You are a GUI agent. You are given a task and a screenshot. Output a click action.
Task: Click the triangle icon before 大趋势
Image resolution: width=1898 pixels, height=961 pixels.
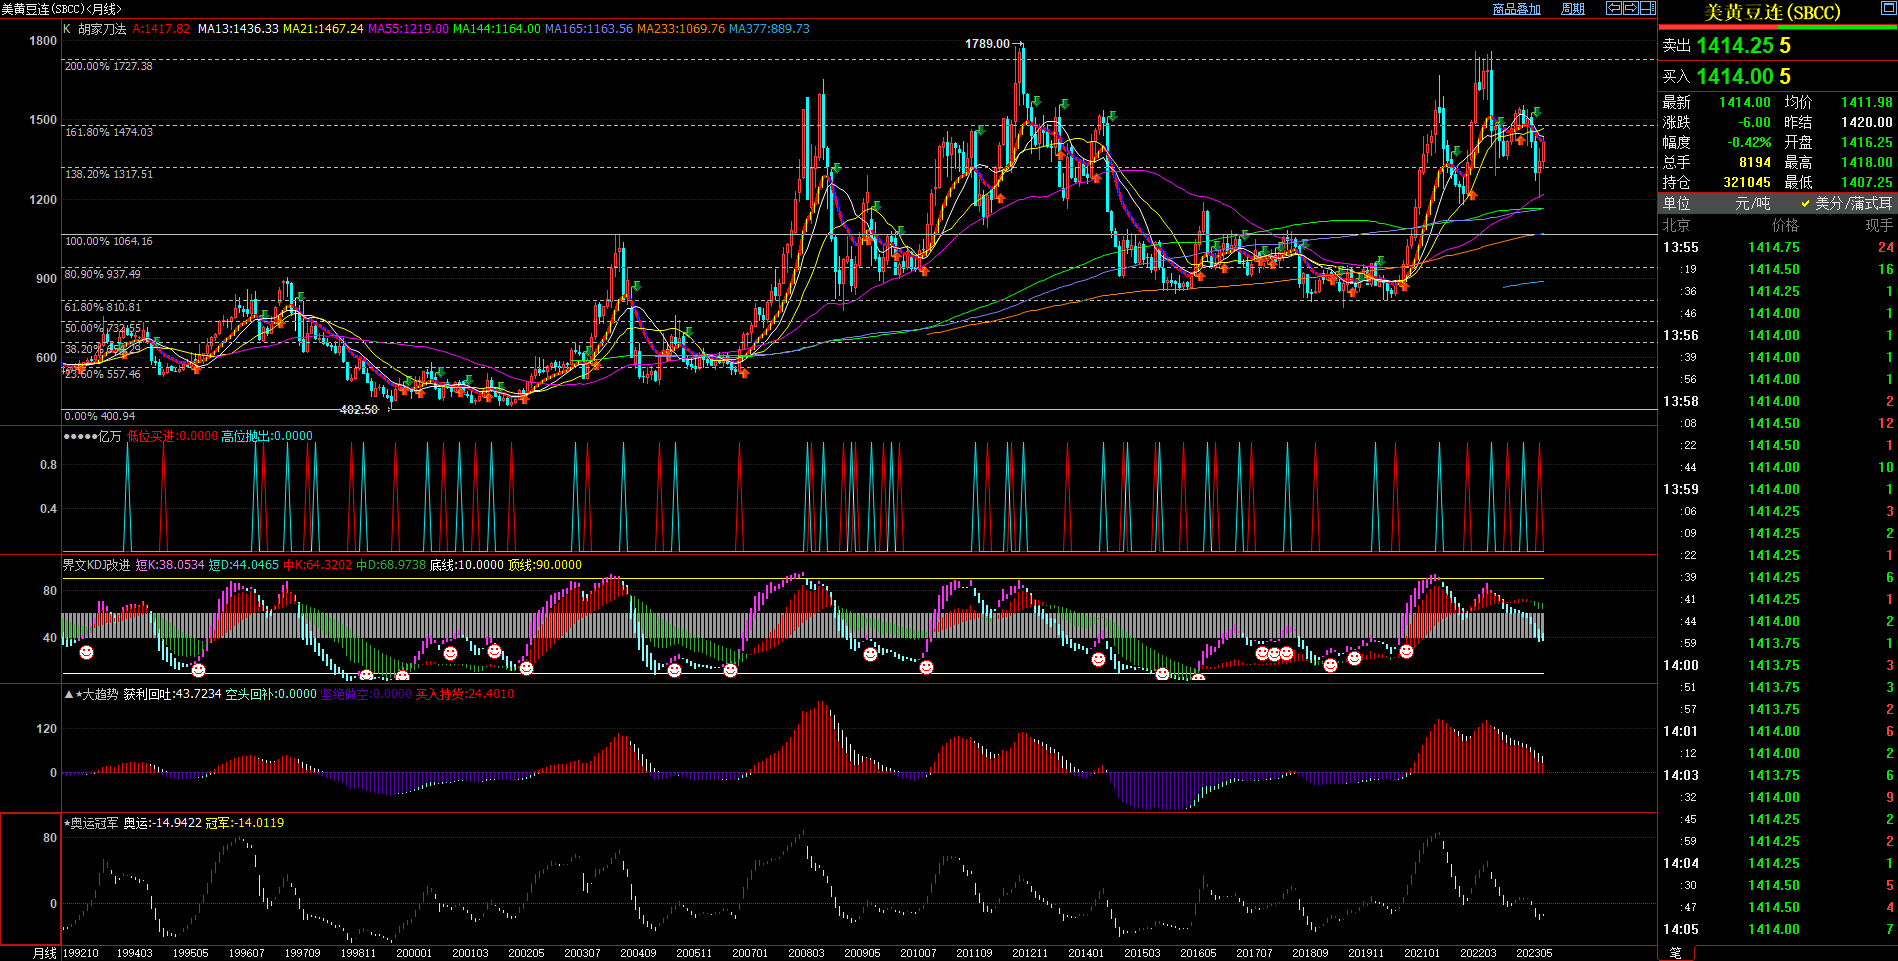[x=68, y=694]
